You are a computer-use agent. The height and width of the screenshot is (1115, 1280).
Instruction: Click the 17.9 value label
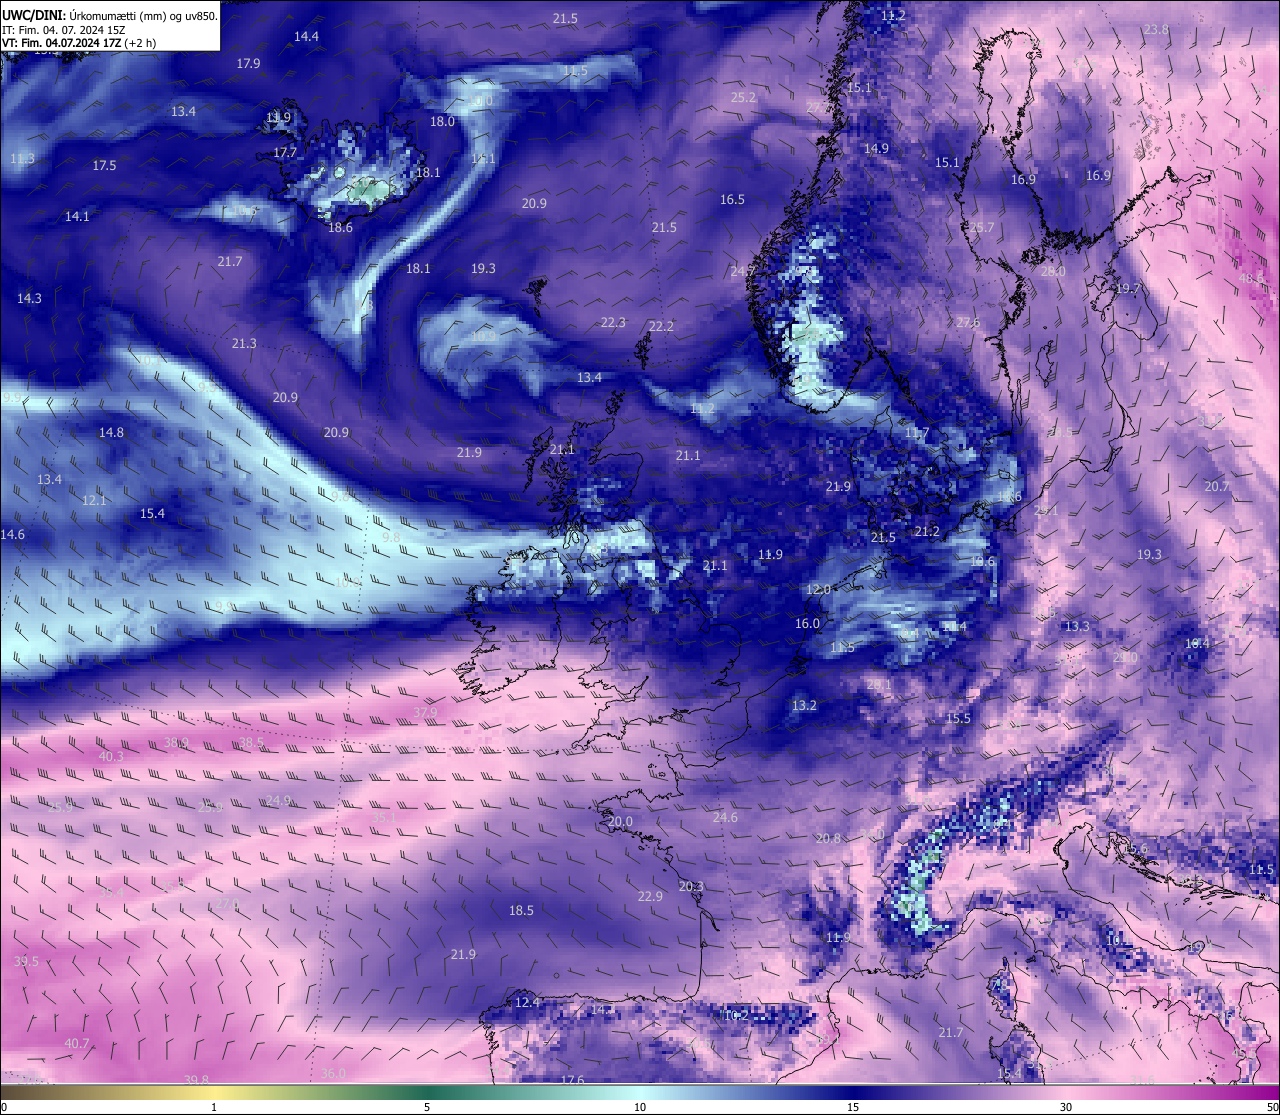248,63
